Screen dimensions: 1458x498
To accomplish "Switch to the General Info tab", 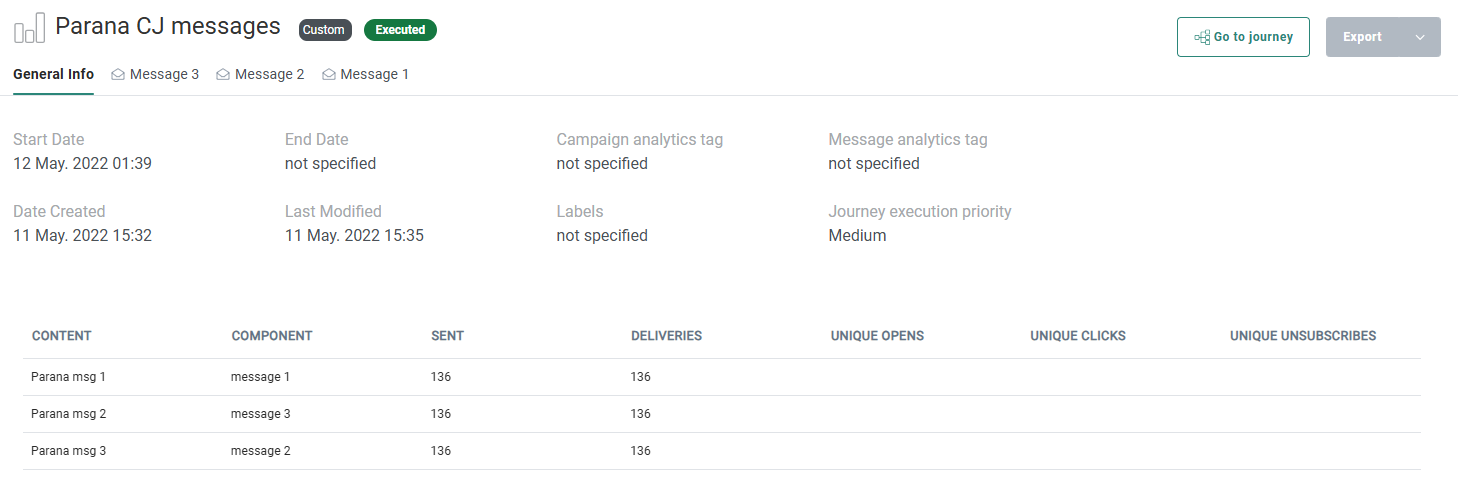I will pos(53,75).
